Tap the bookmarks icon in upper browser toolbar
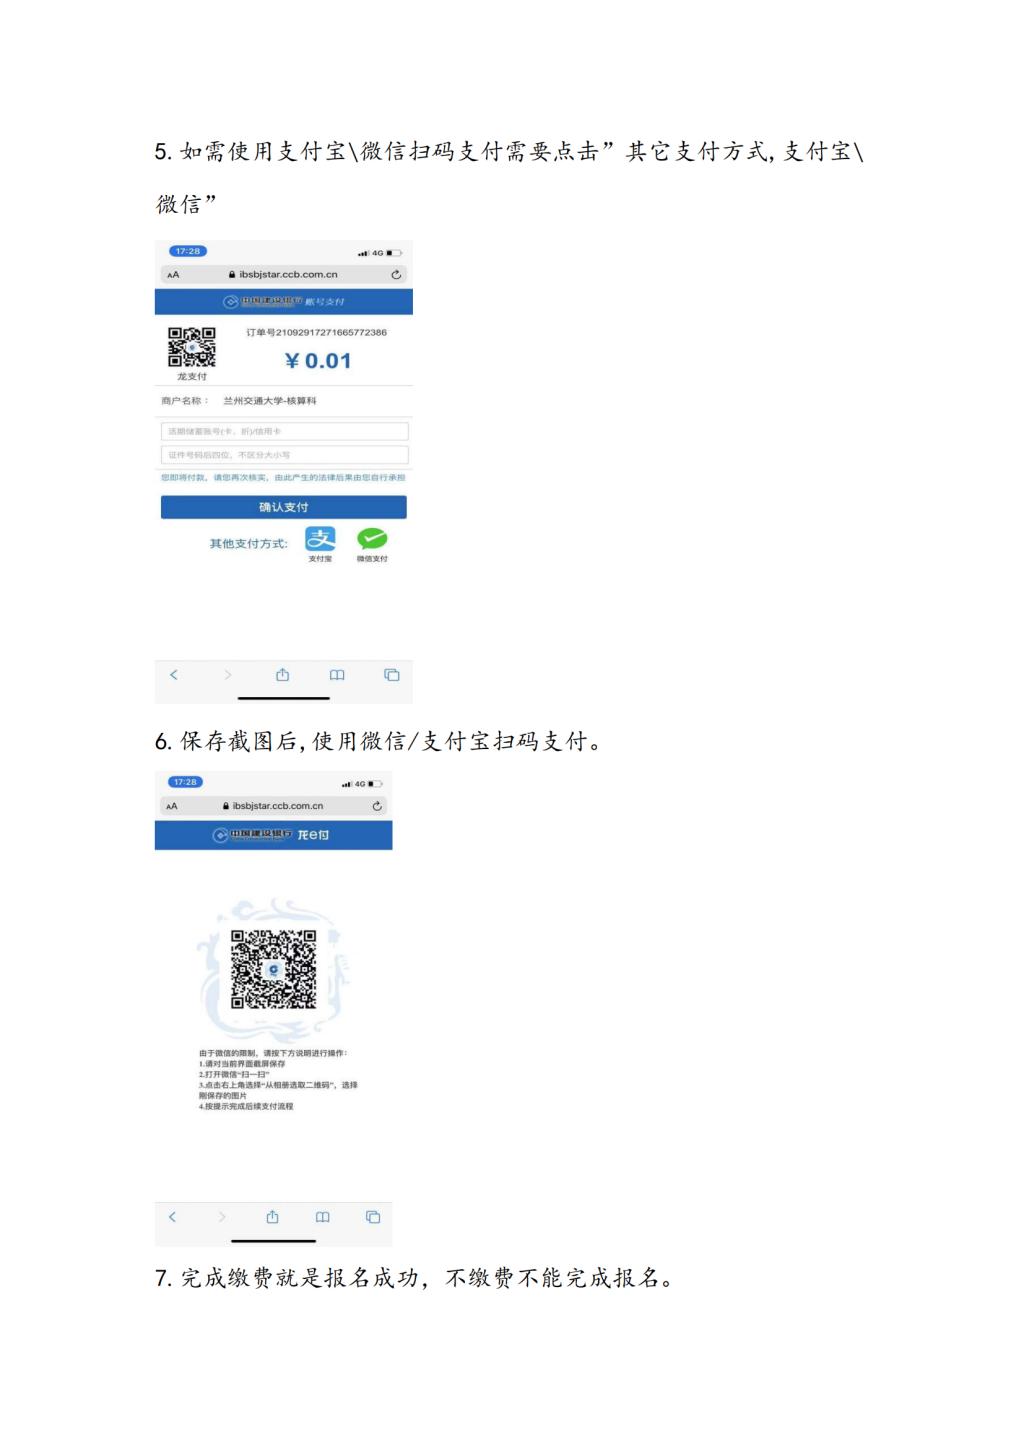The image size is (1024, 1448). (337, 675)
